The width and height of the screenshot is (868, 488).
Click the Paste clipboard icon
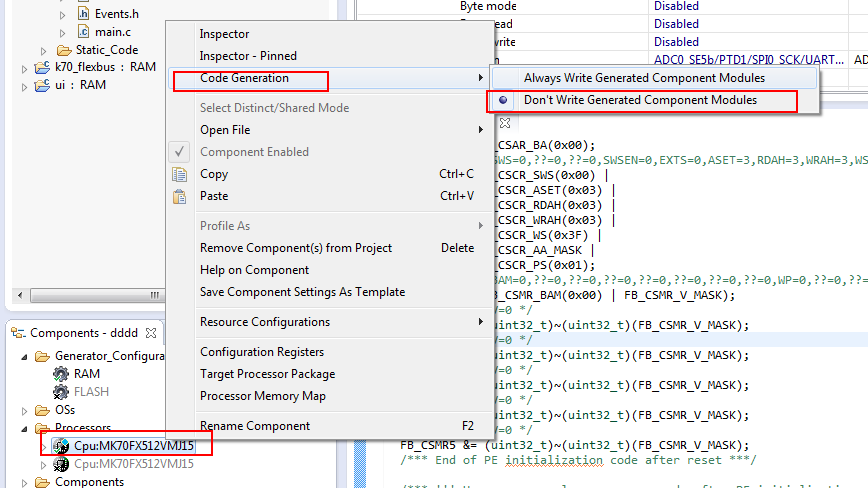tap(179, 196)
